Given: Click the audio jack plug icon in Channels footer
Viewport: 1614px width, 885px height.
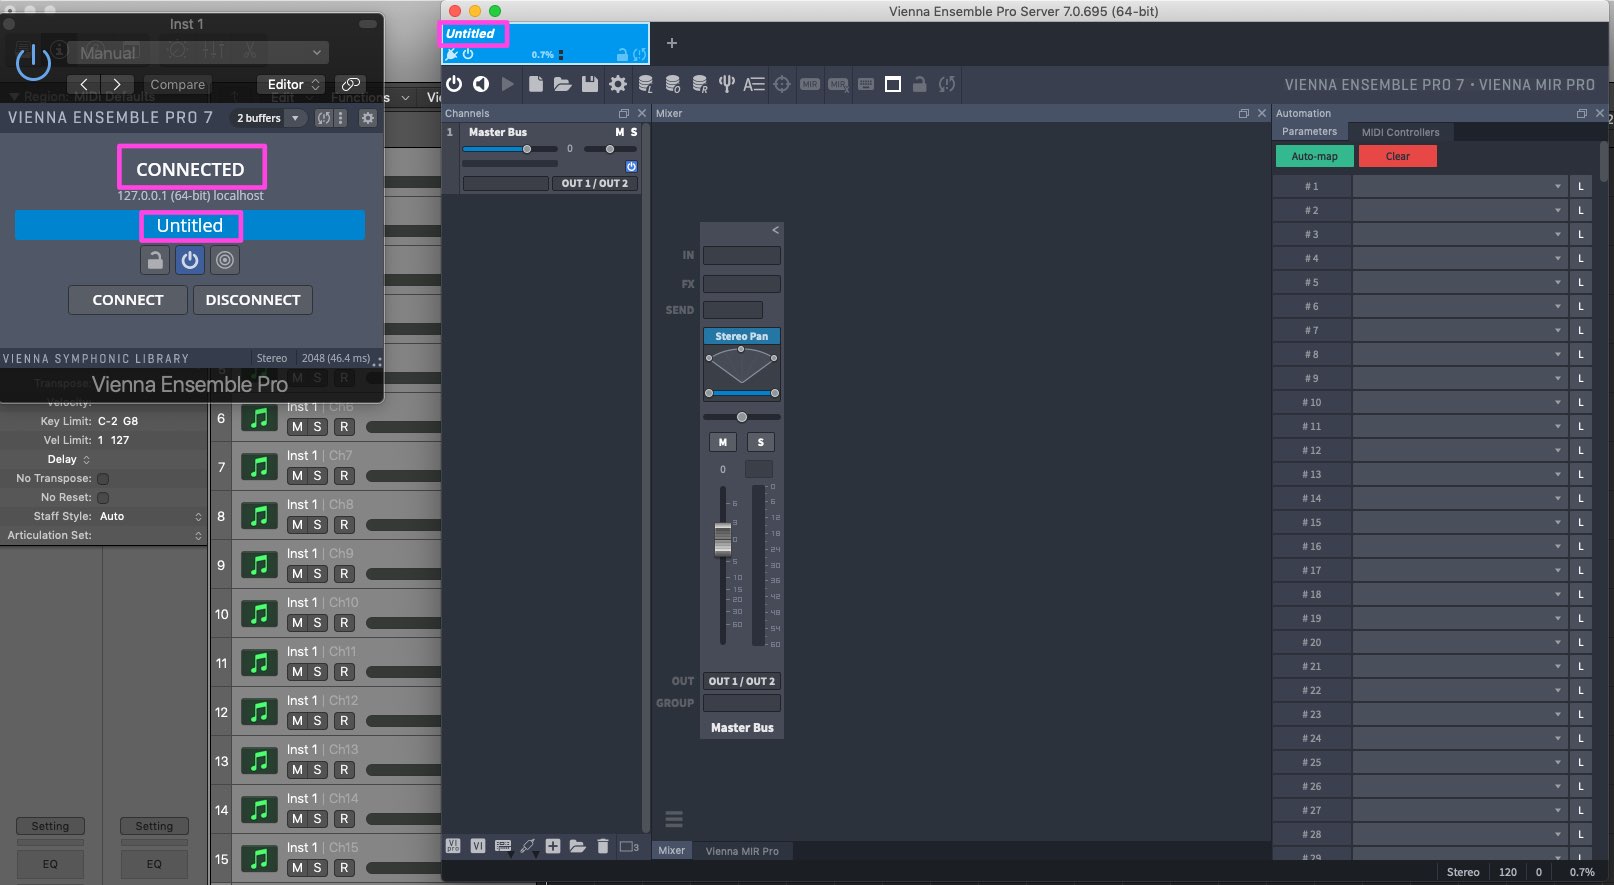Looking at the screenshot, I should [x=528, y=846].
